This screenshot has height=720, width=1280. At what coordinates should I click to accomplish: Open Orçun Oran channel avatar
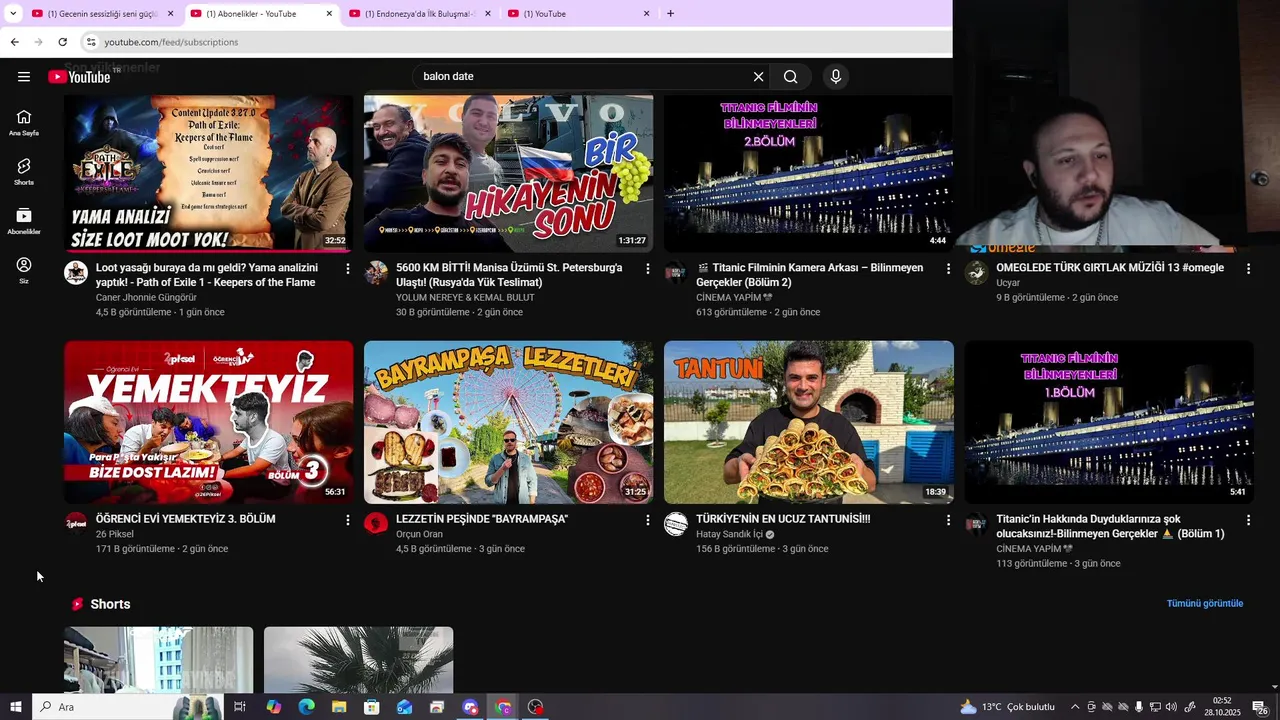pos(376,523)
